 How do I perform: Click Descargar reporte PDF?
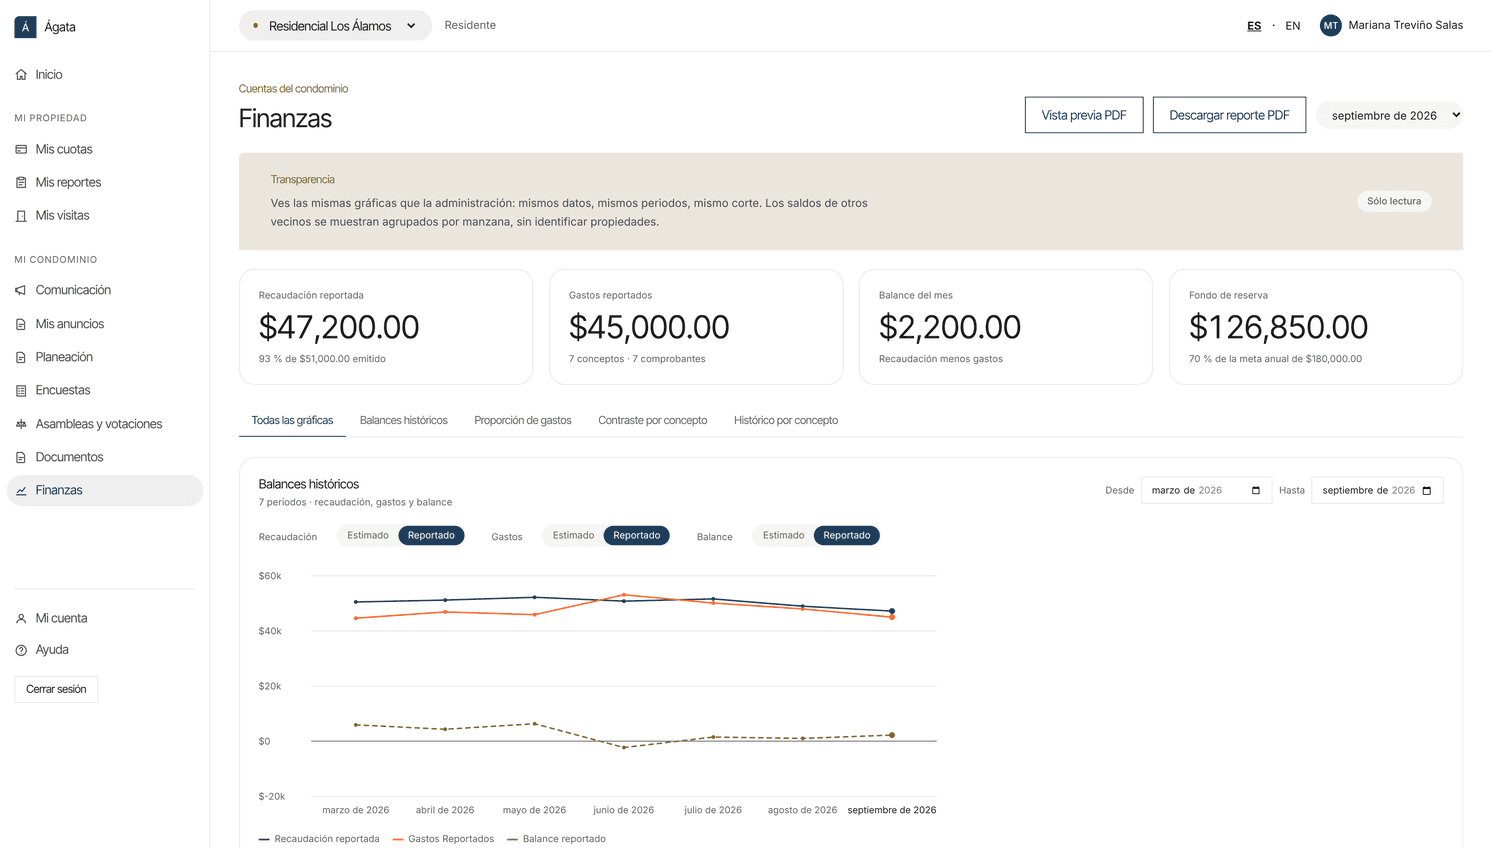point(1229,115)
